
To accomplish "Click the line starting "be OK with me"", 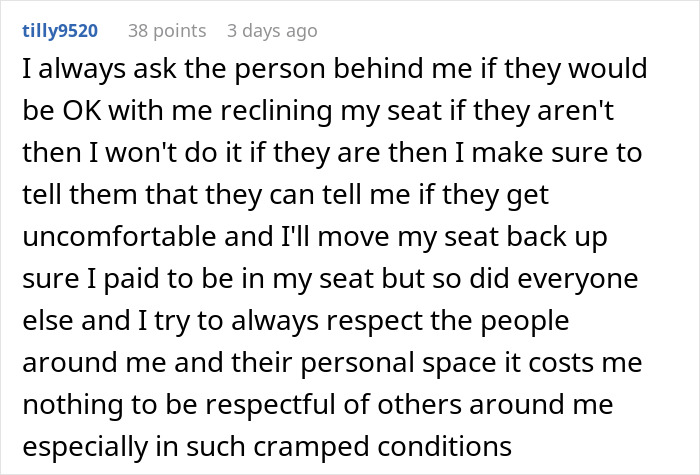I will pyautogui.click(x=332, y=114).
